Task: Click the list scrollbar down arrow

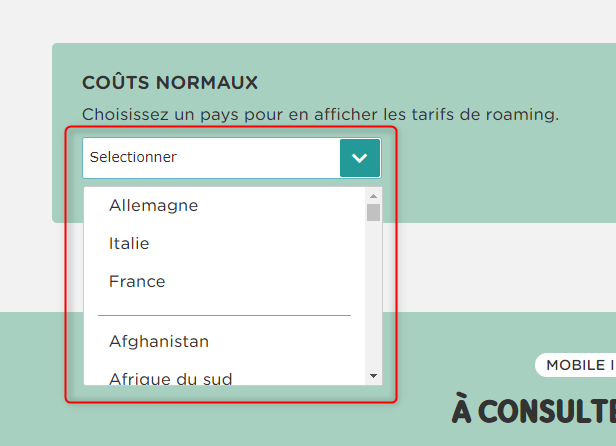Action: coord(374,376)
